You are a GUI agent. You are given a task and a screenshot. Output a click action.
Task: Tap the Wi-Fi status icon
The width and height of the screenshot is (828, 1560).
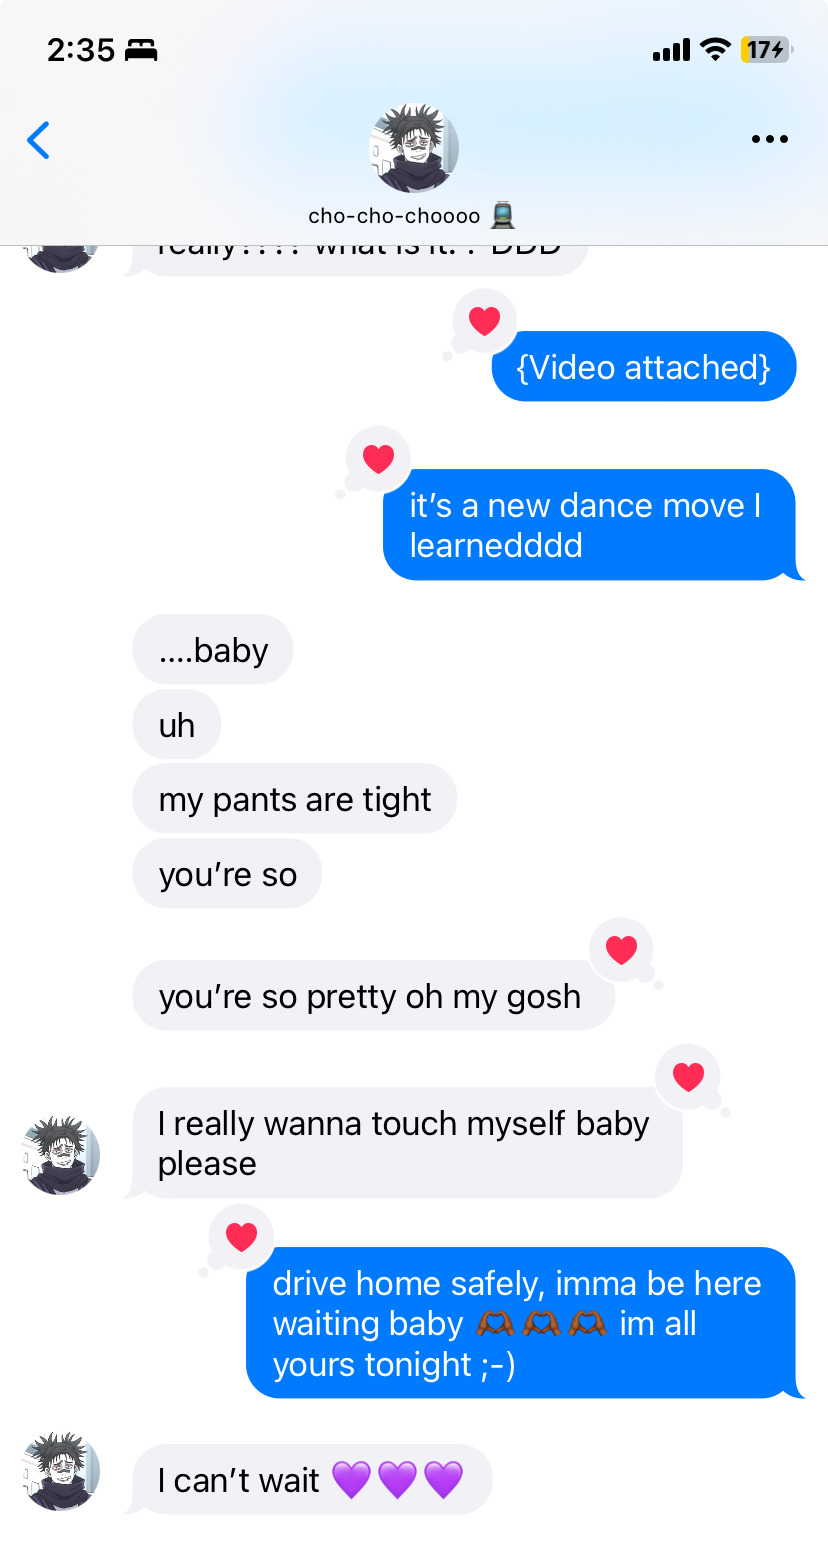715,49
